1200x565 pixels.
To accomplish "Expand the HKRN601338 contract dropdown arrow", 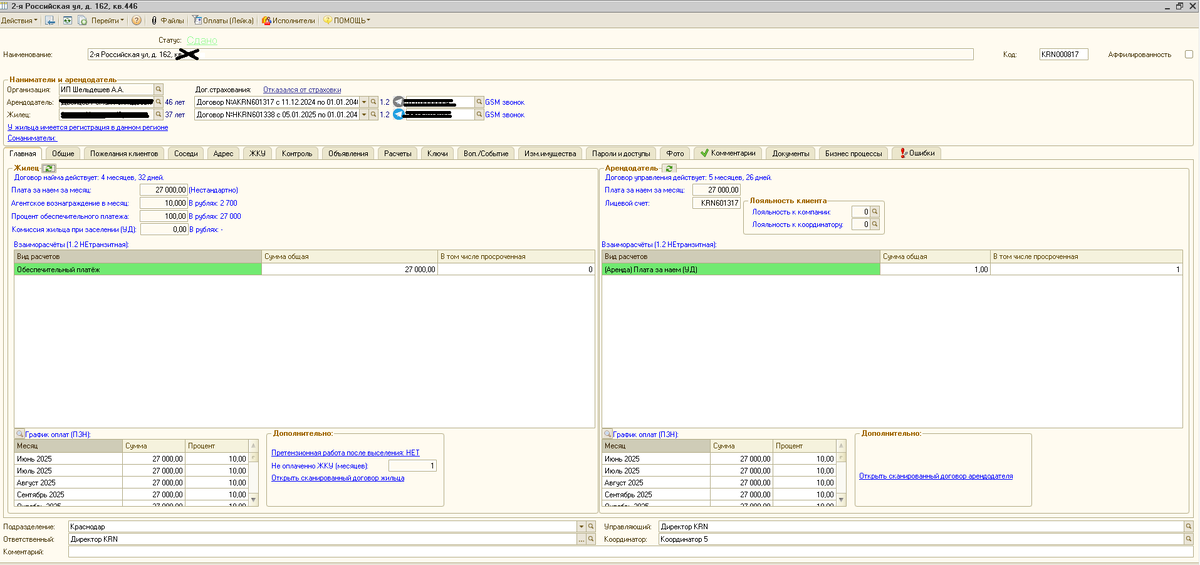I will [366, 115].
